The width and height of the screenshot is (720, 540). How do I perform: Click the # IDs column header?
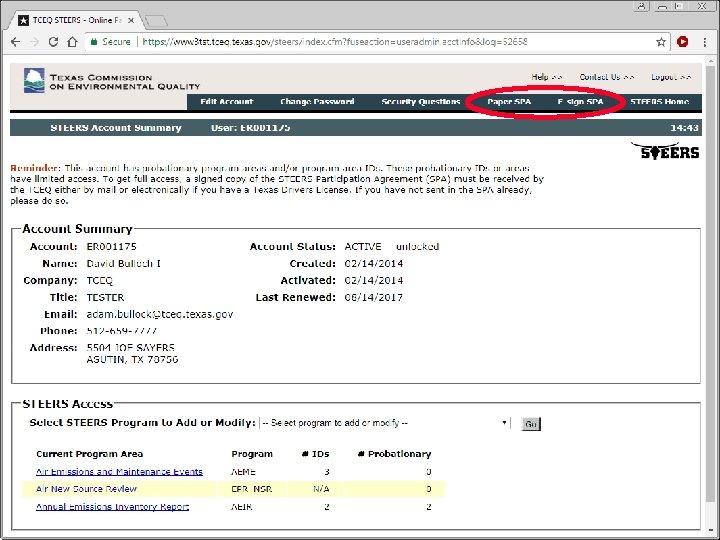pyautogui.click(x=315, y=454)
